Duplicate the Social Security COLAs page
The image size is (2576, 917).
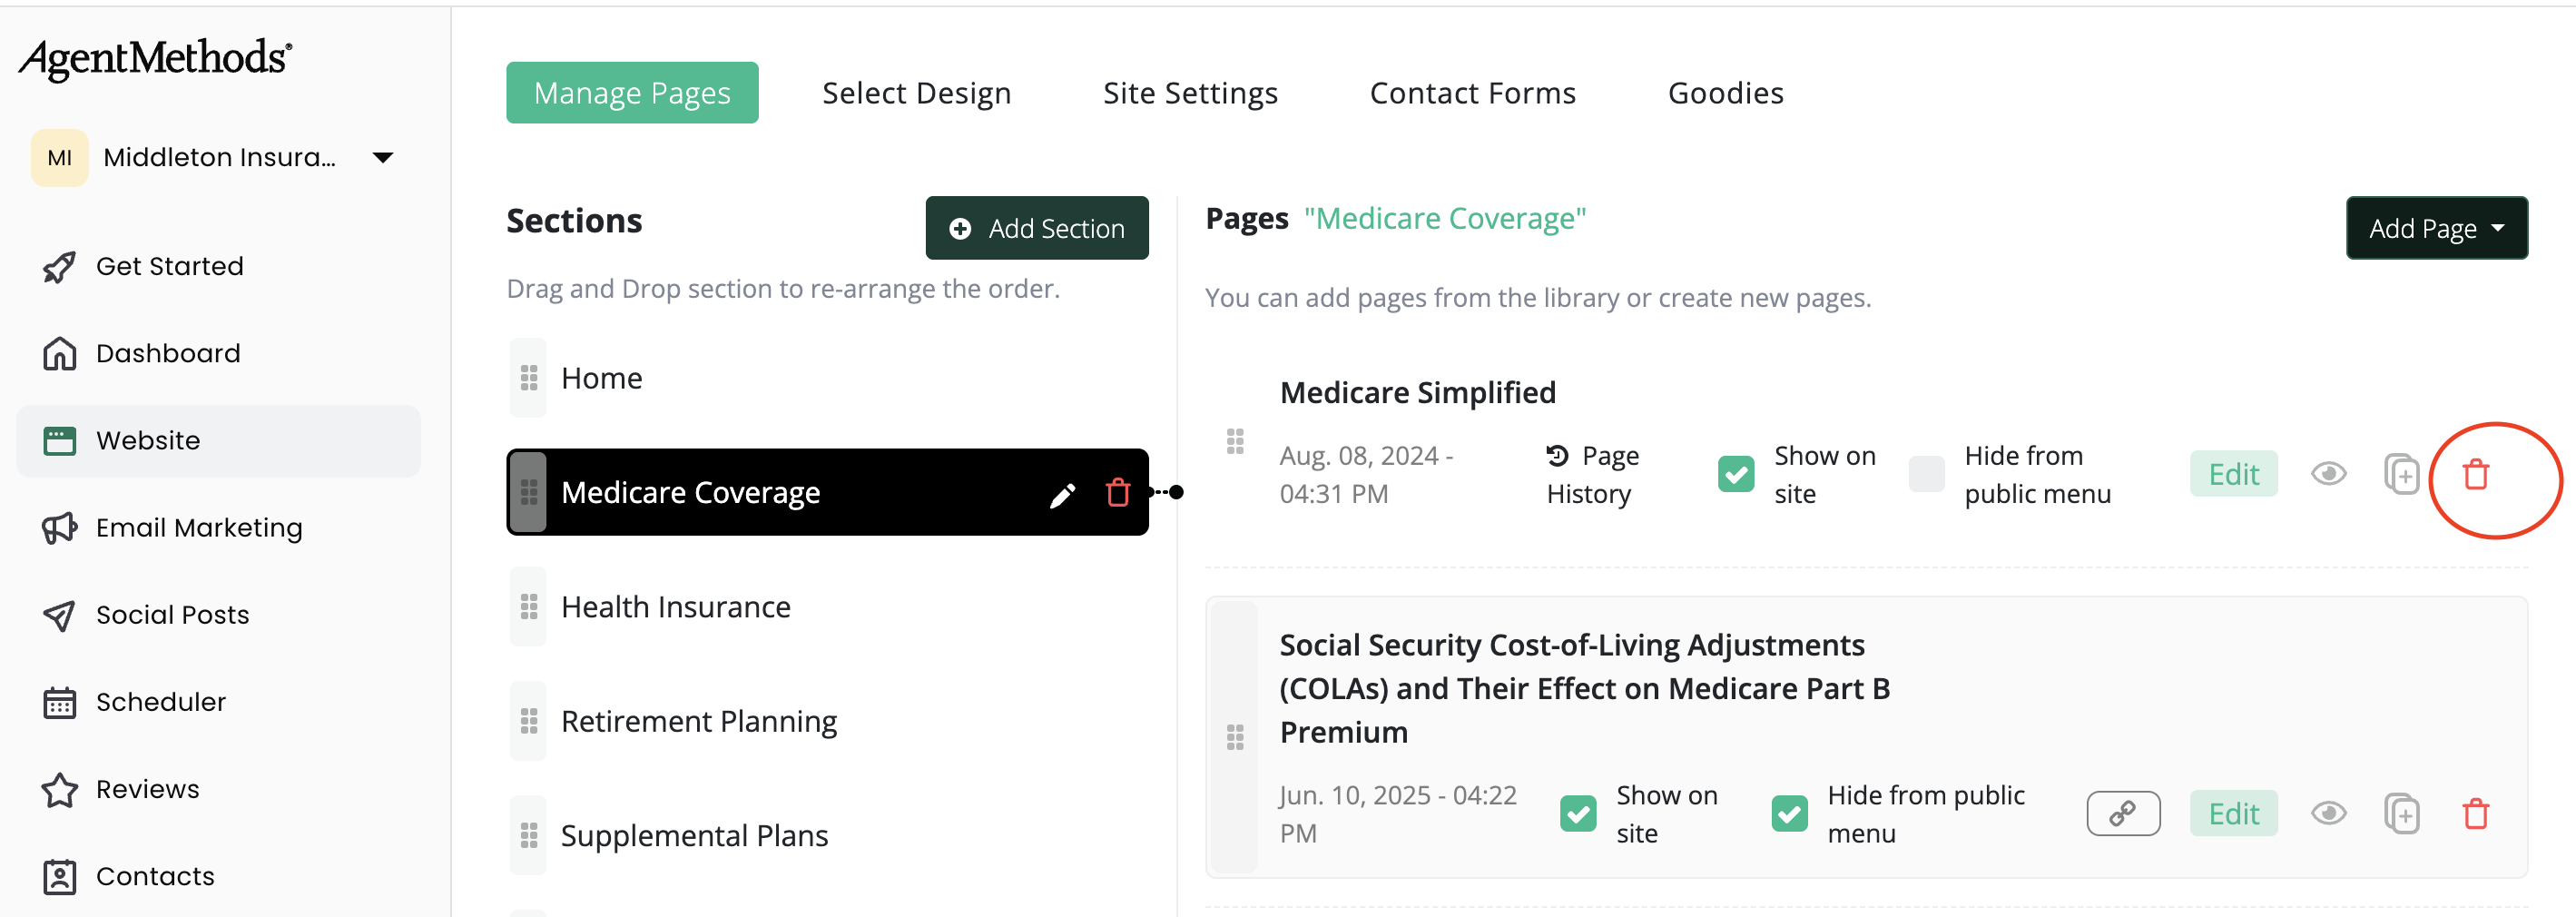(2401, 814)
